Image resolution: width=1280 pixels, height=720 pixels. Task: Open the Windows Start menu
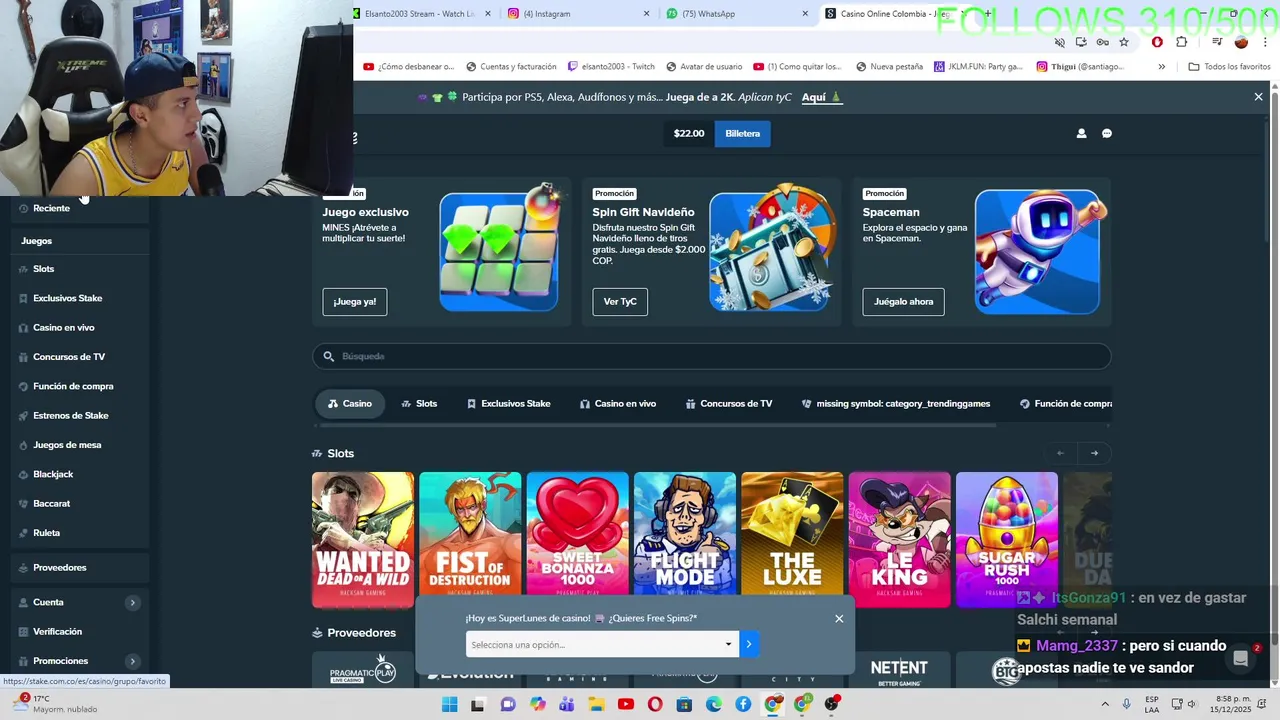[x=449, y=705]
